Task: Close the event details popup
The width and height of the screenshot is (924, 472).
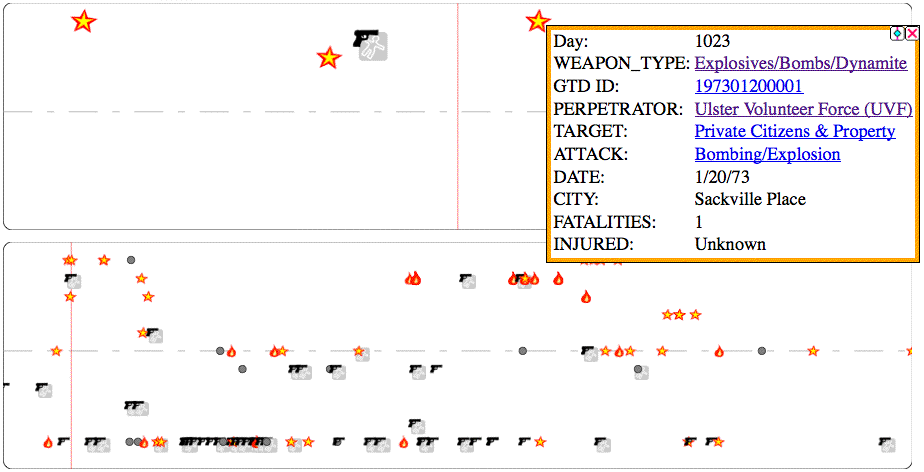Action: point(912,33)
